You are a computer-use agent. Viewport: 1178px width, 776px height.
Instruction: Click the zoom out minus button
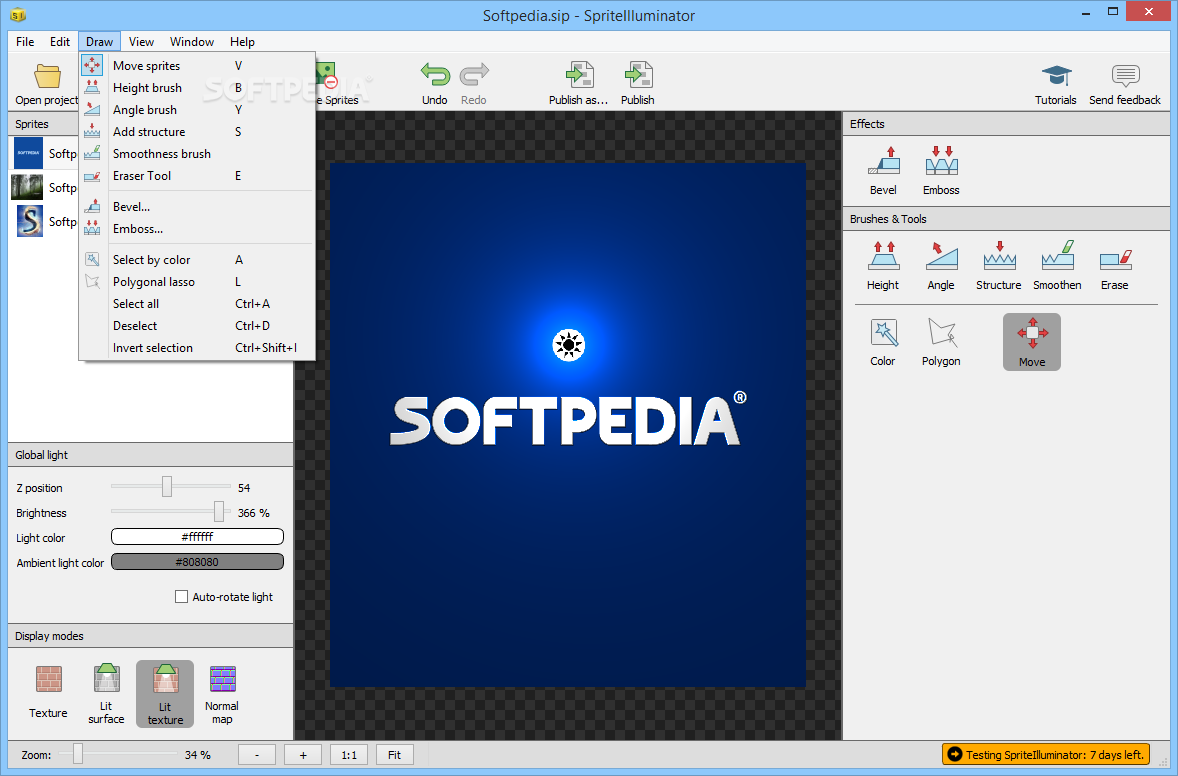point(257,755)
